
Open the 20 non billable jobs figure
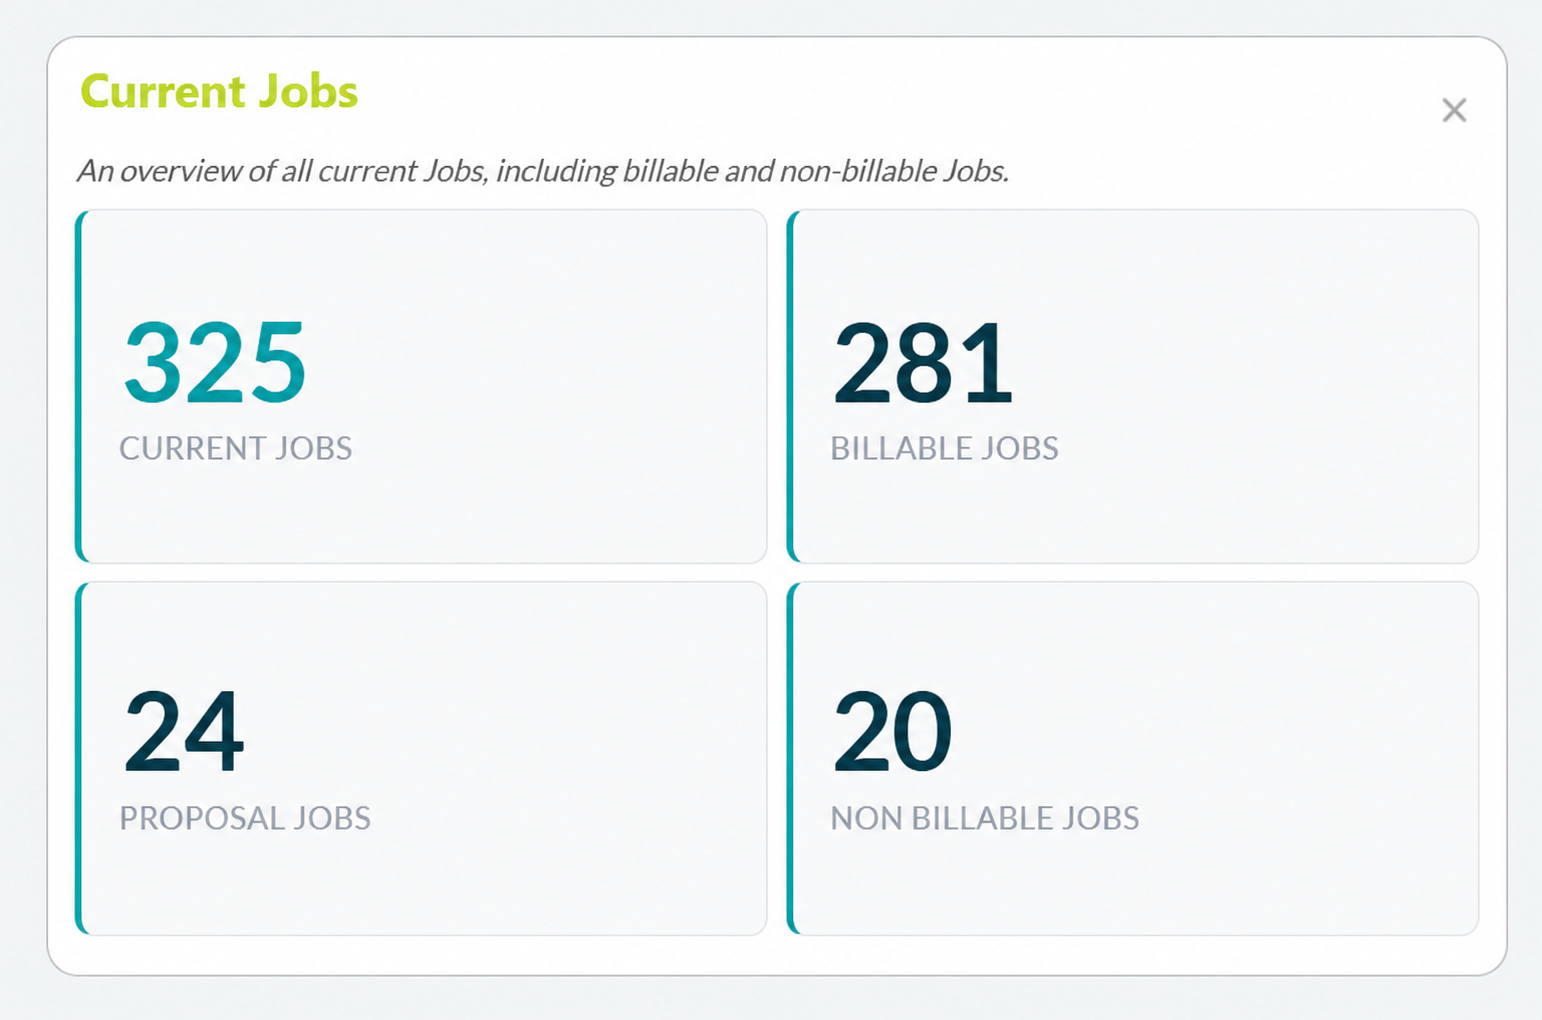[x=892, y=732]
